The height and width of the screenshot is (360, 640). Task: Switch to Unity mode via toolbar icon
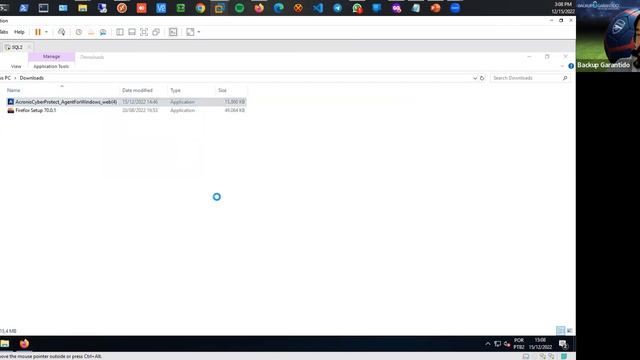click(x=156, y=32)
